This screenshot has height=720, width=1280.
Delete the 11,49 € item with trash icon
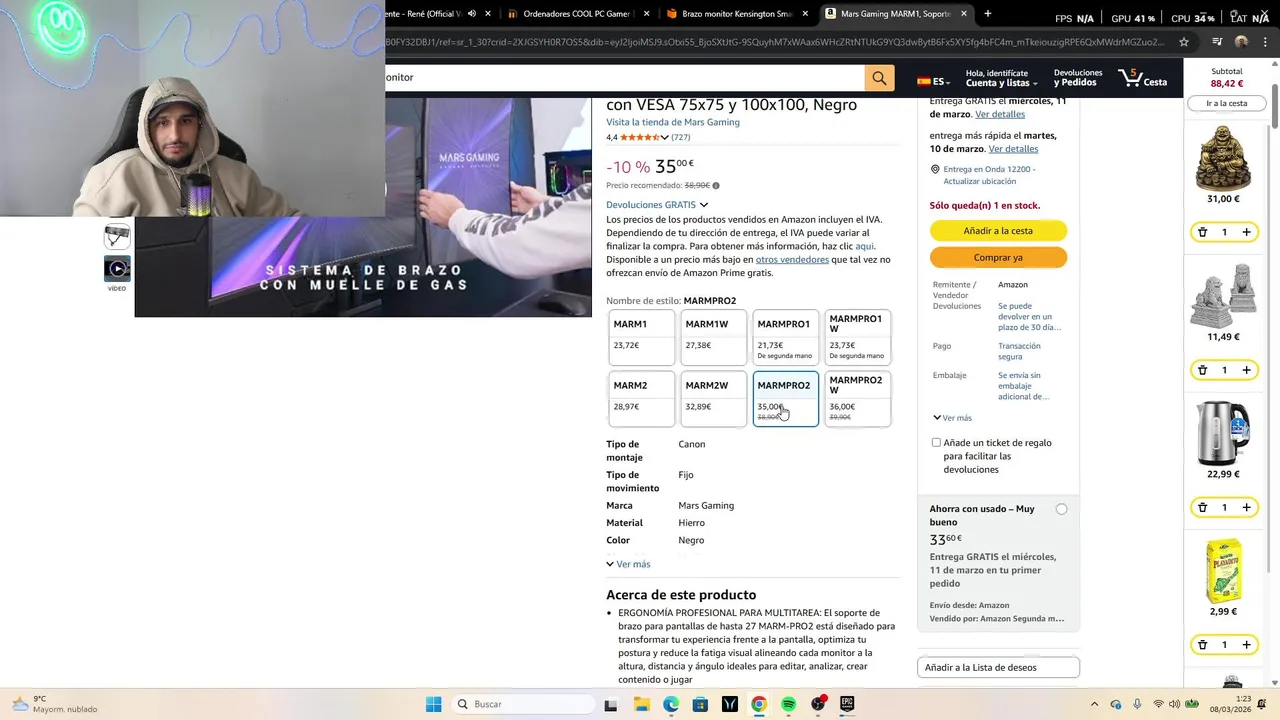point(1202,370)
